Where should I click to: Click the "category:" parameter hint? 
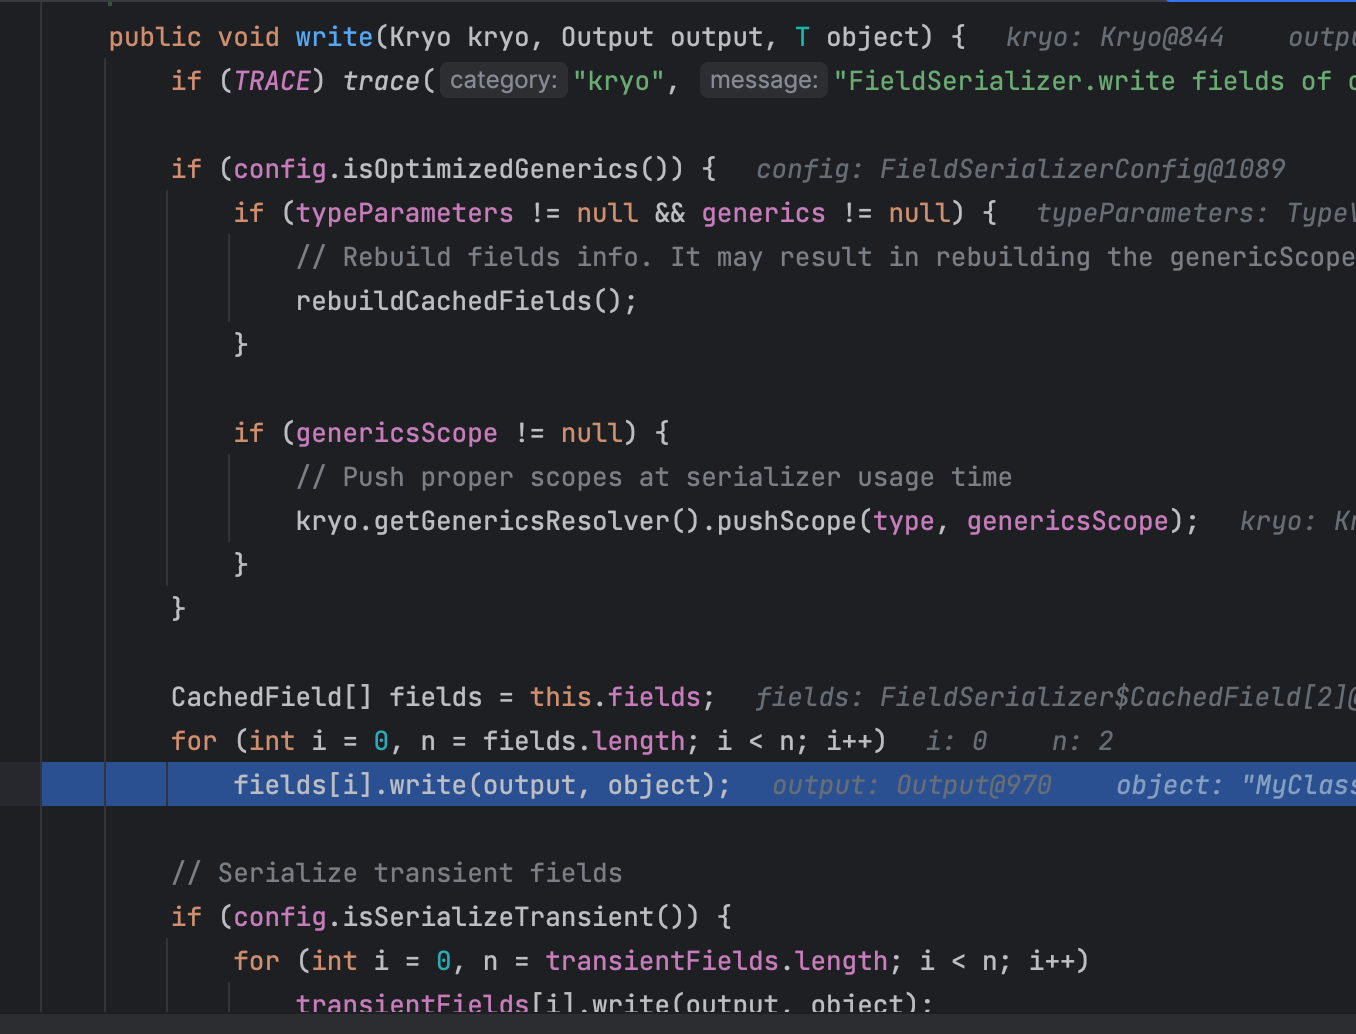click(503, 80)
